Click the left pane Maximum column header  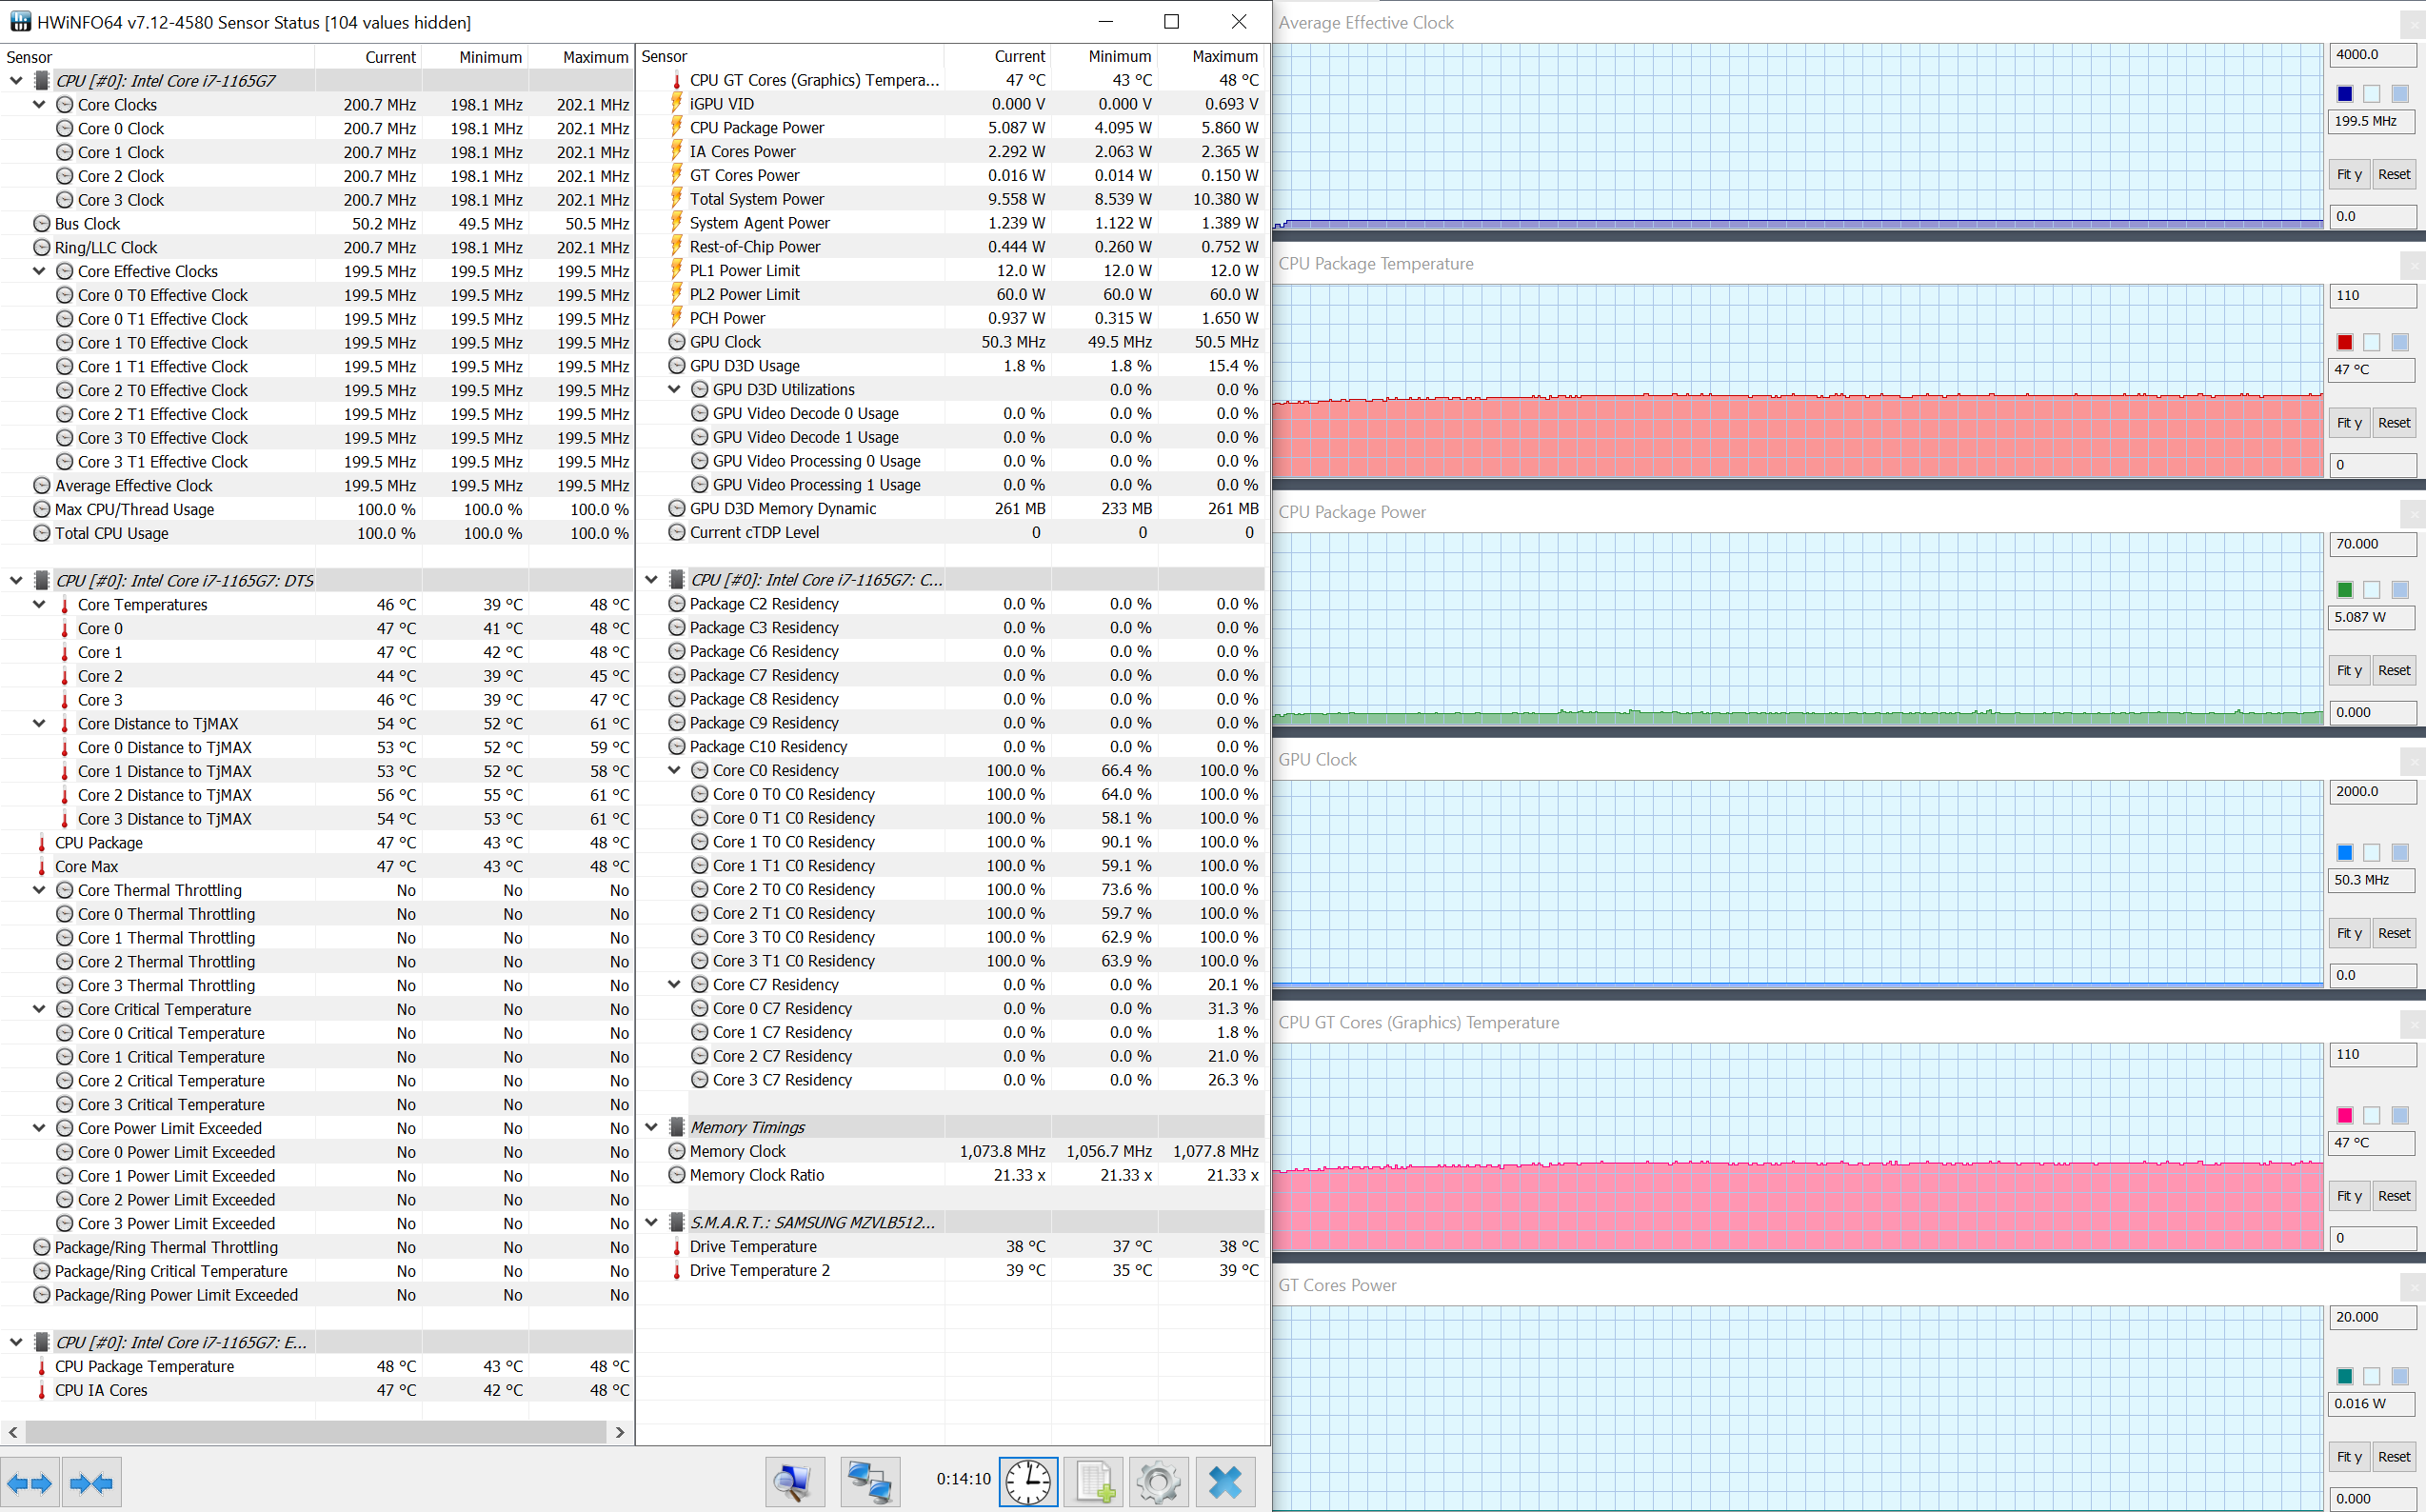(x=595, y=57)
